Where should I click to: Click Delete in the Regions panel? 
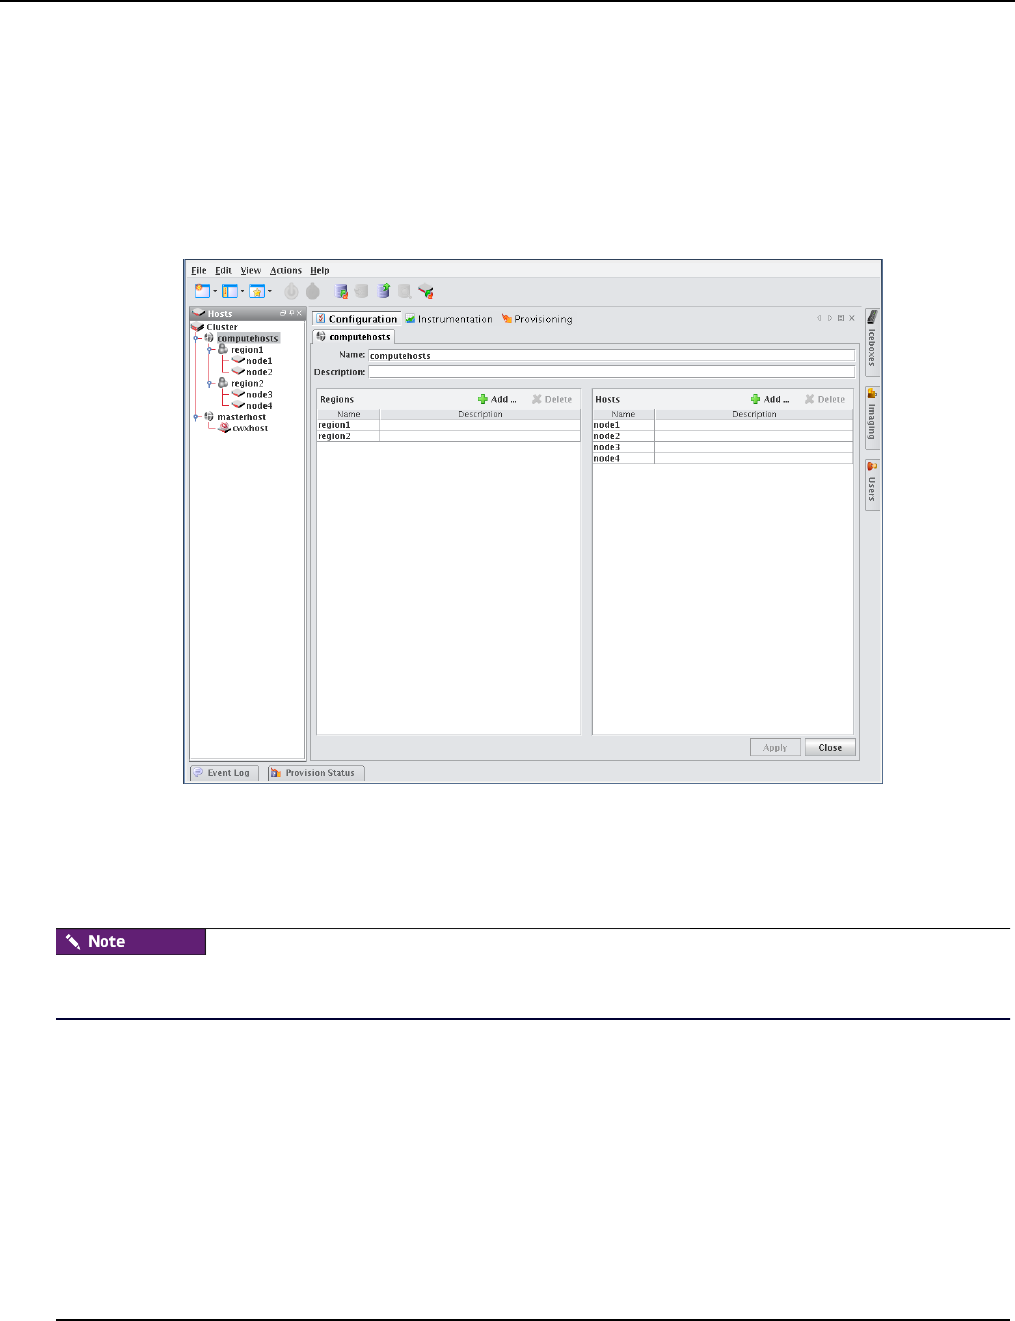(x=552, y=399)
